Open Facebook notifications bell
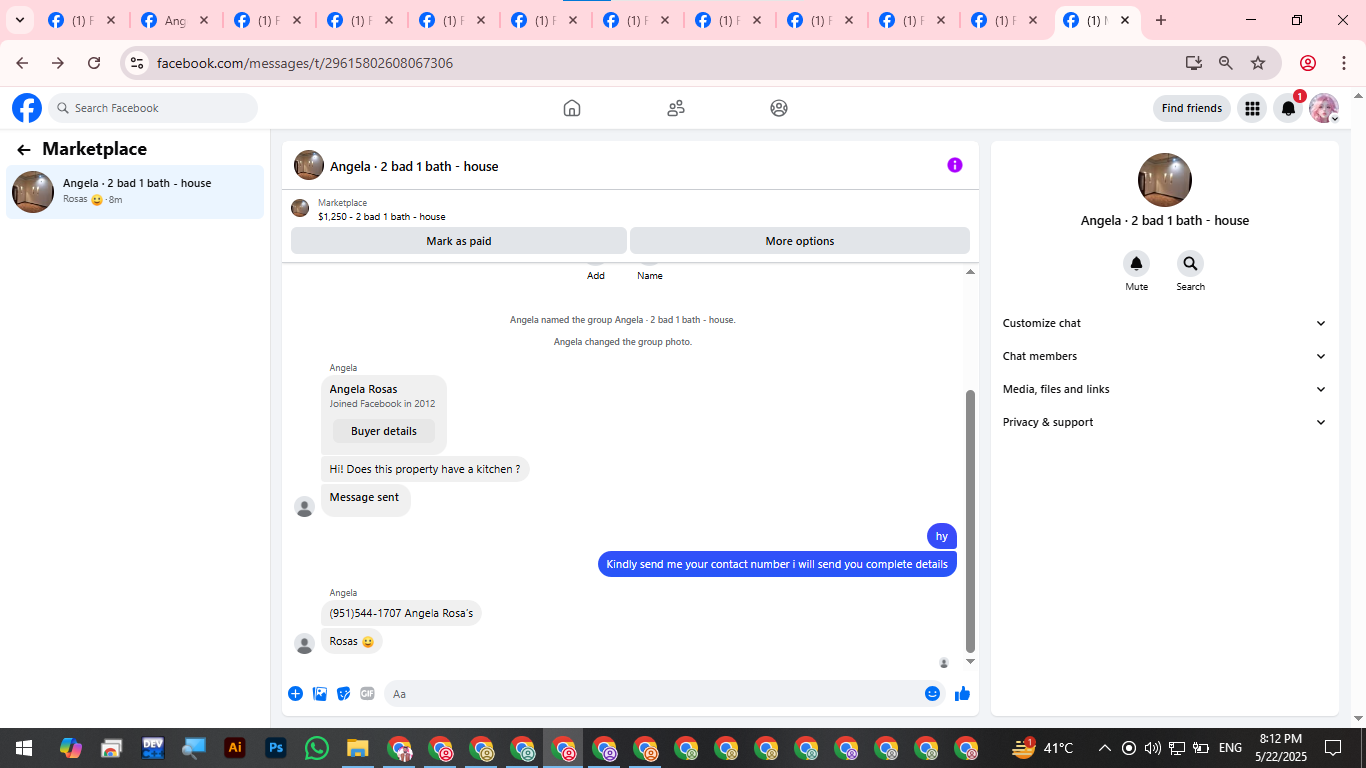Viewport: 1366px width, 768px height. (x=1289, y=108)
